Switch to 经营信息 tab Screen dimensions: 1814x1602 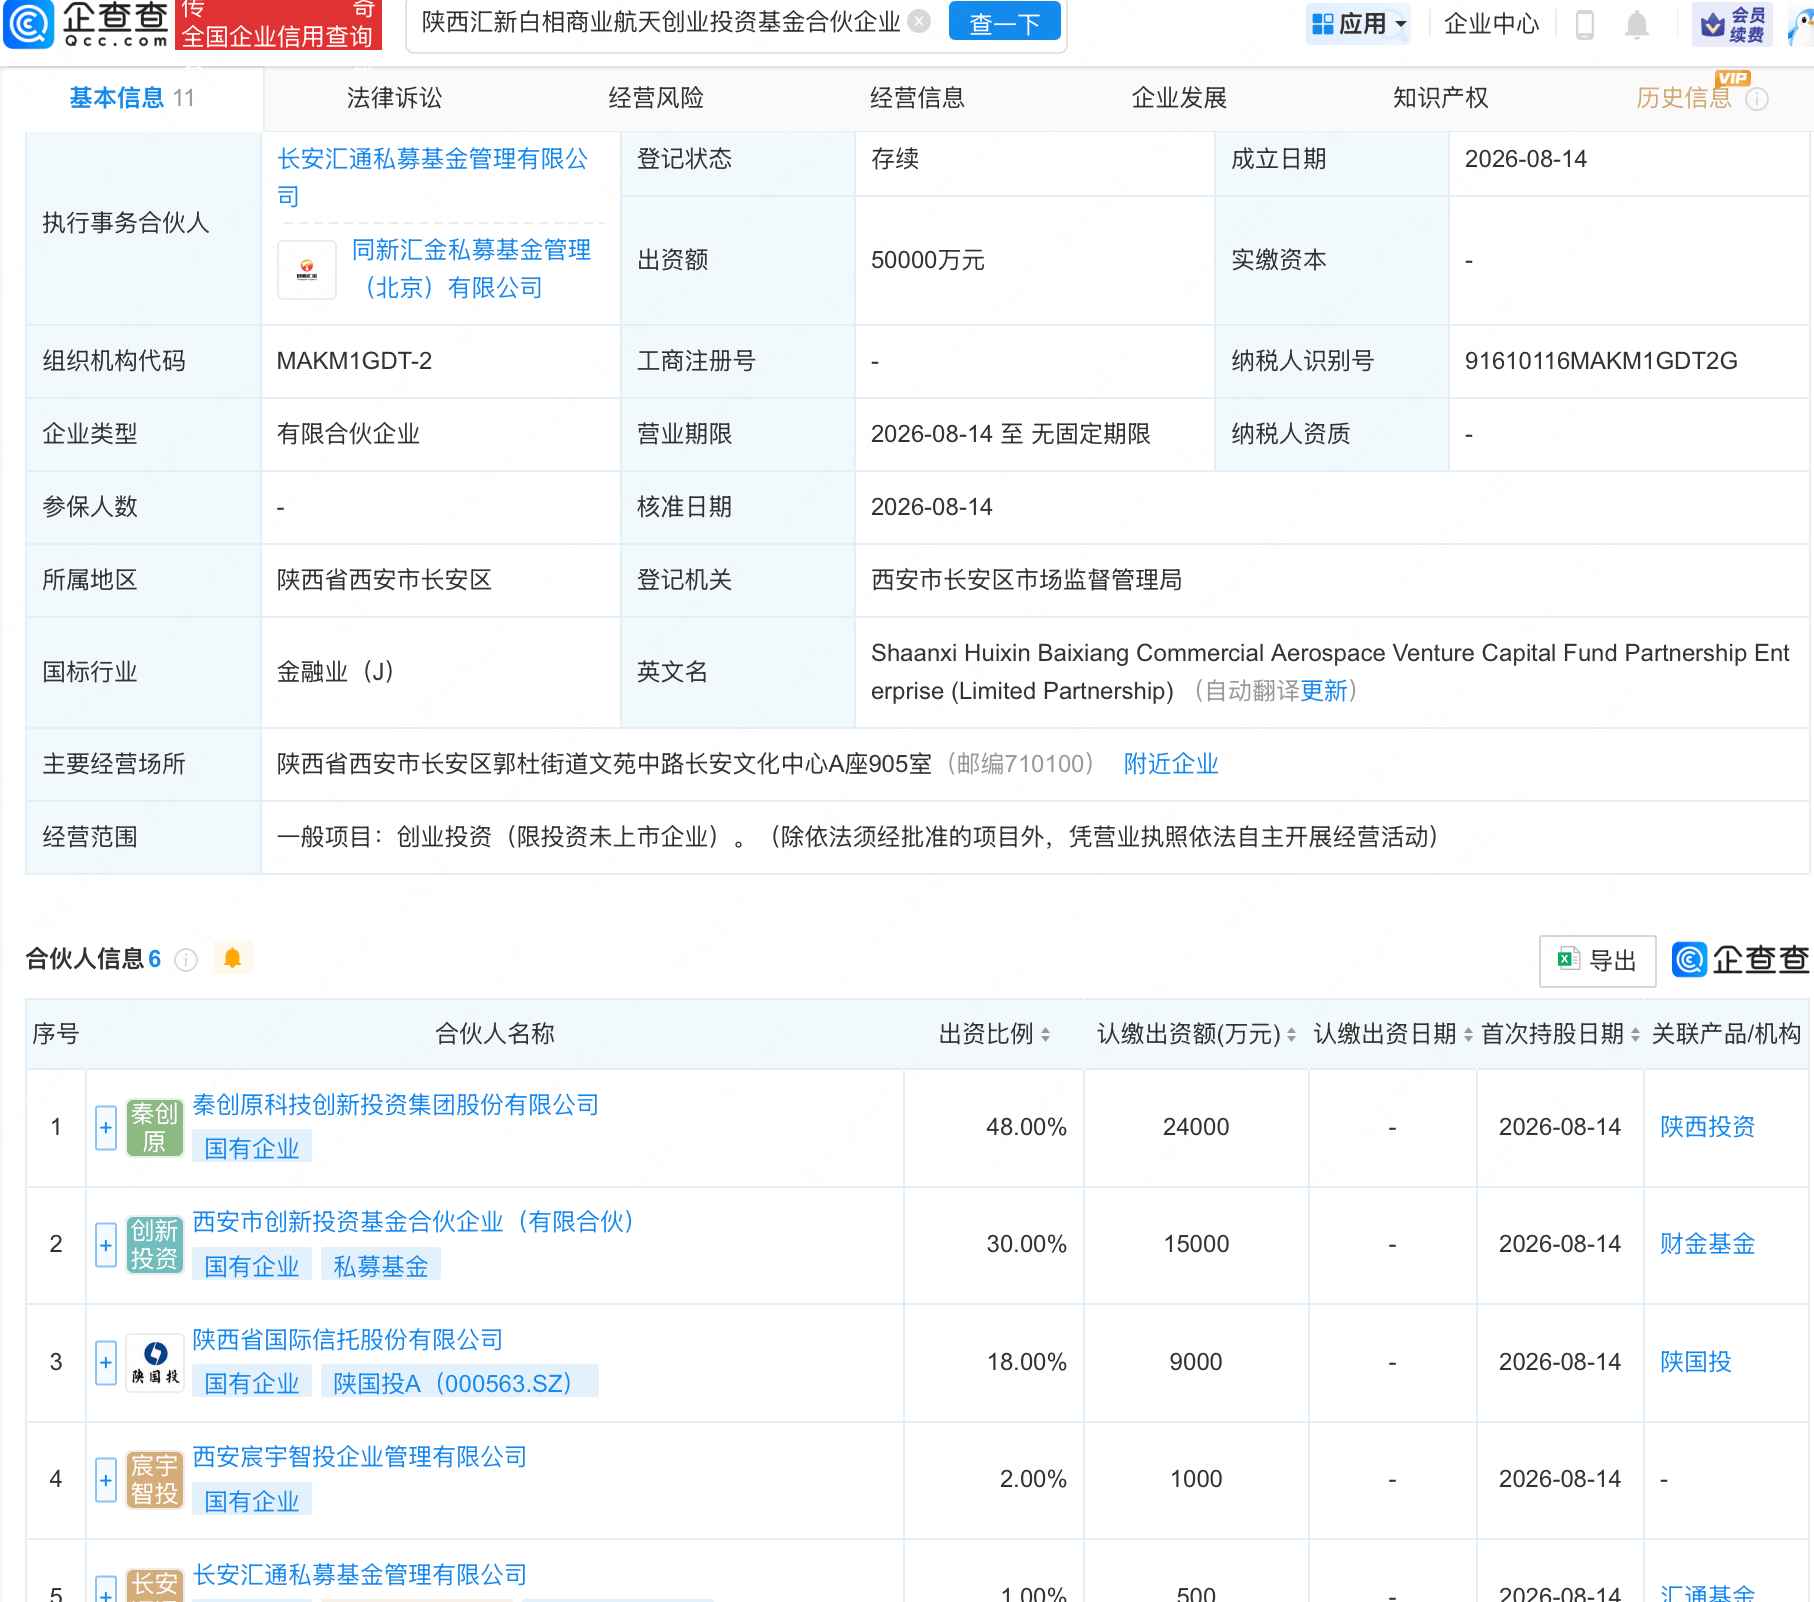pos(917,98)
